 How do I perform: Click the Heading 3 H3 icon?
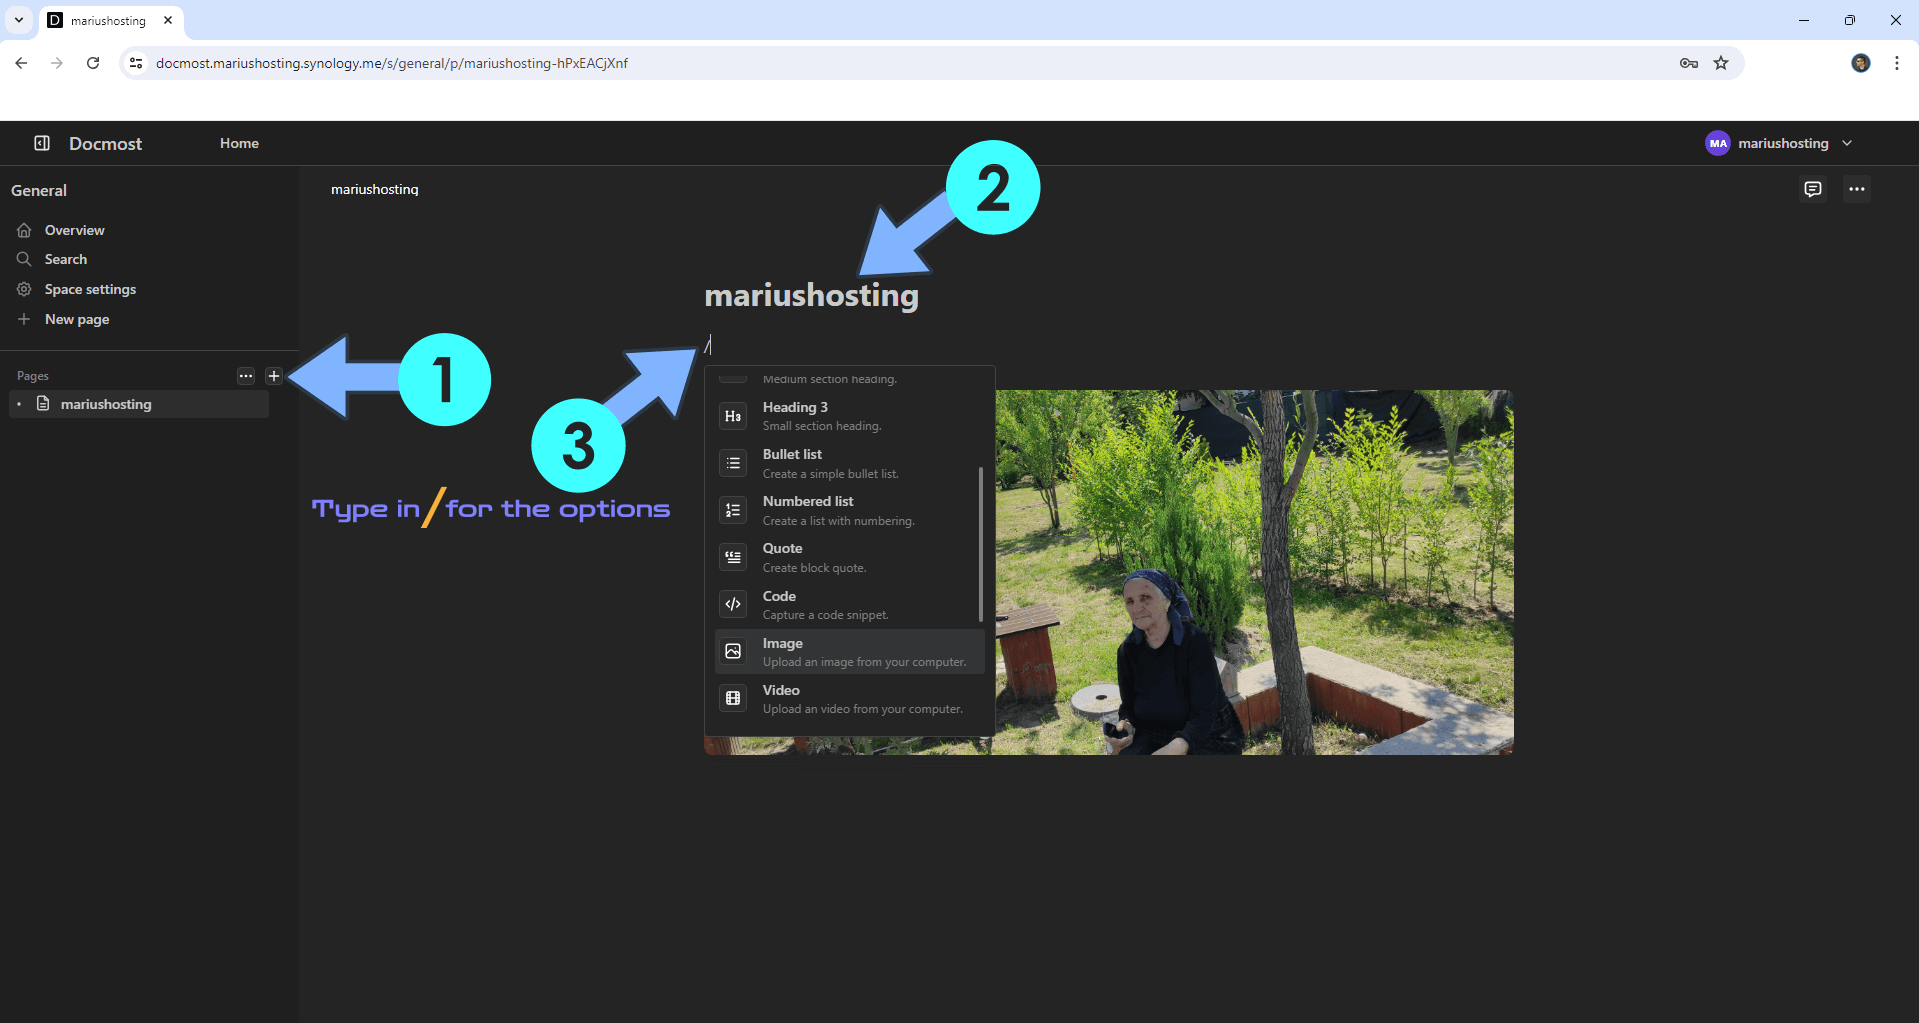(x=733, y=416)
